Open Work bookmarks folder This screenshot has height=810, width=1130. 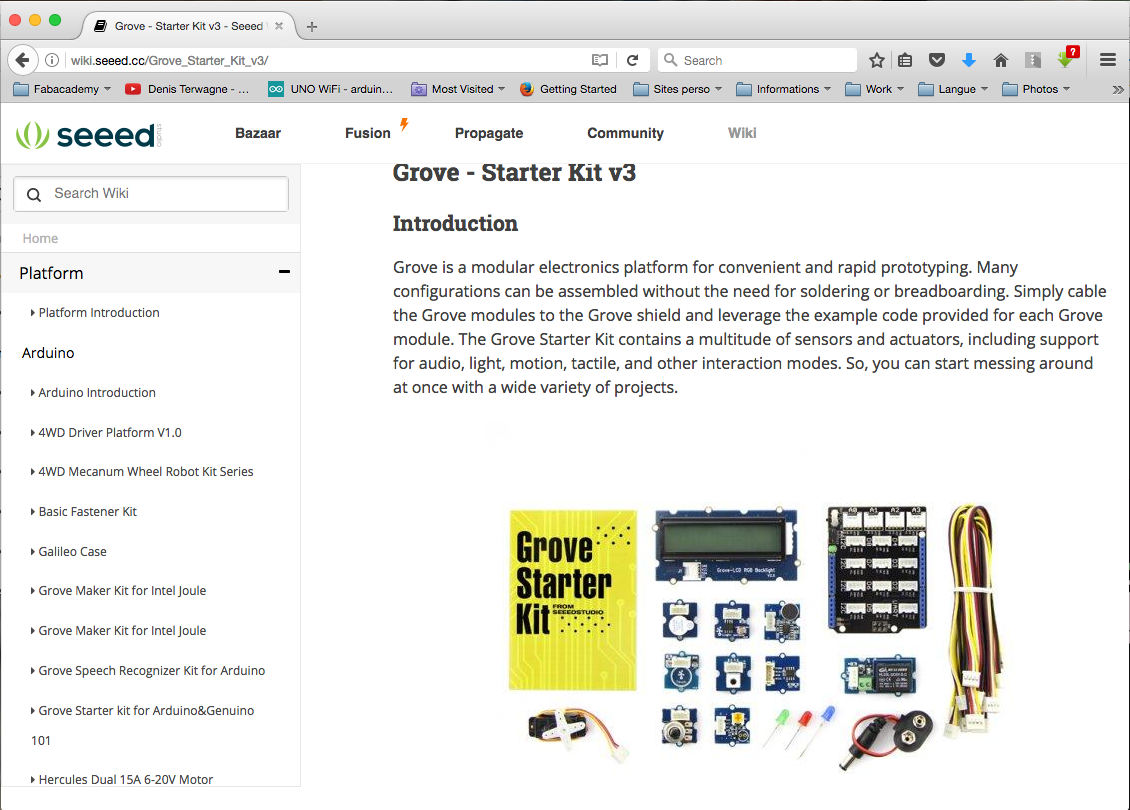tap(874, 89)
